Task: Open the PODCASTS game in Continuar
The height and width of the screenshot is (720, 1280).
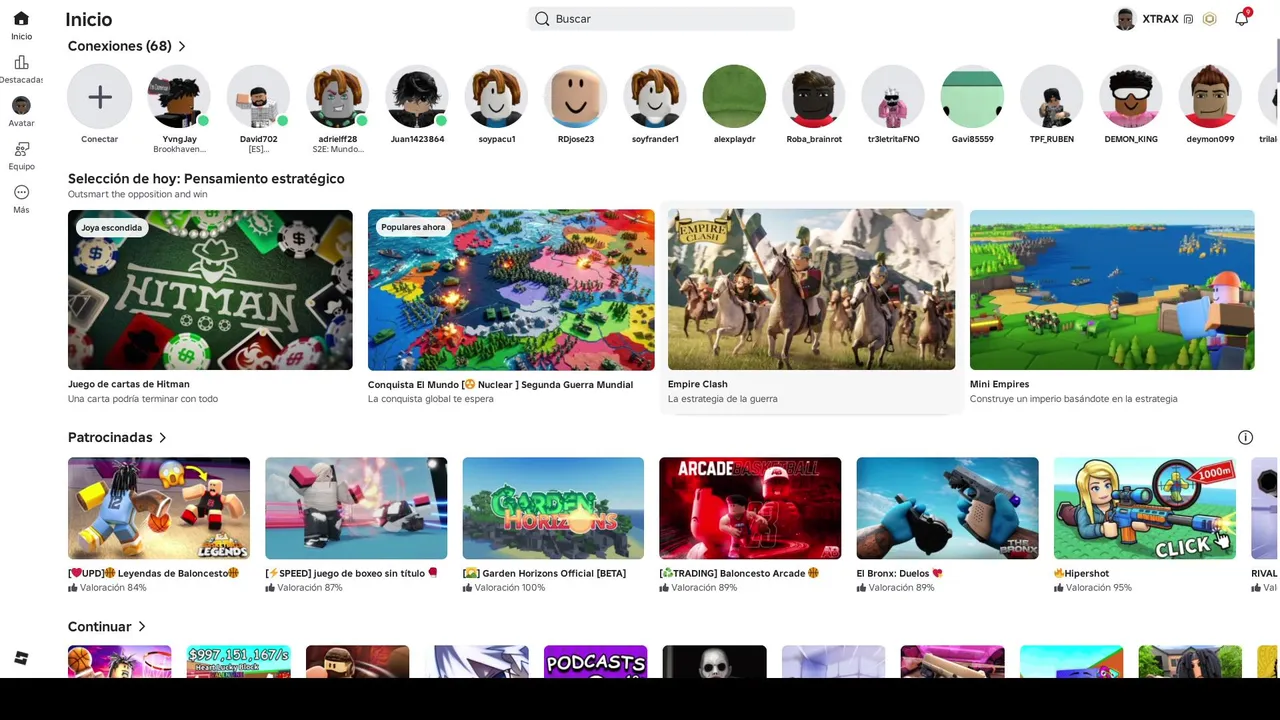Action: click(x=595, y=661)
